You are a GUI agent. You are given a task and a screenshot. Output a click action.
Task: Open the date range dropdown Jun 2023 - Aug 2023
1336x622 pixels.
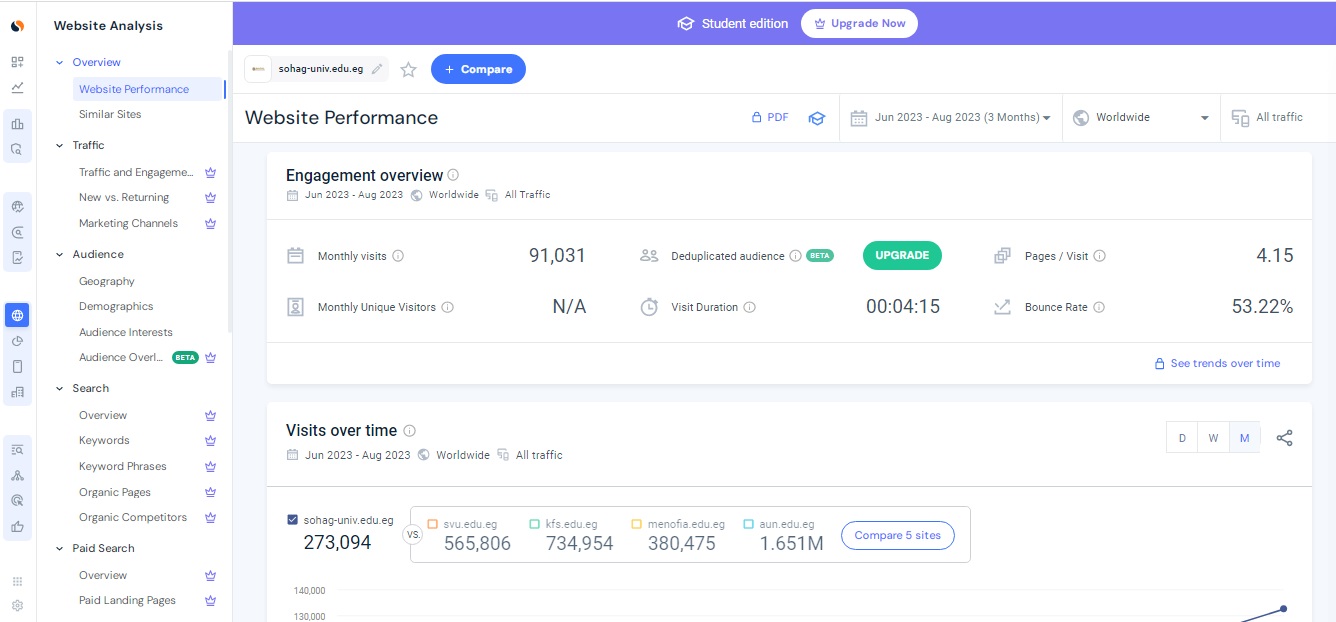[951, 118]
